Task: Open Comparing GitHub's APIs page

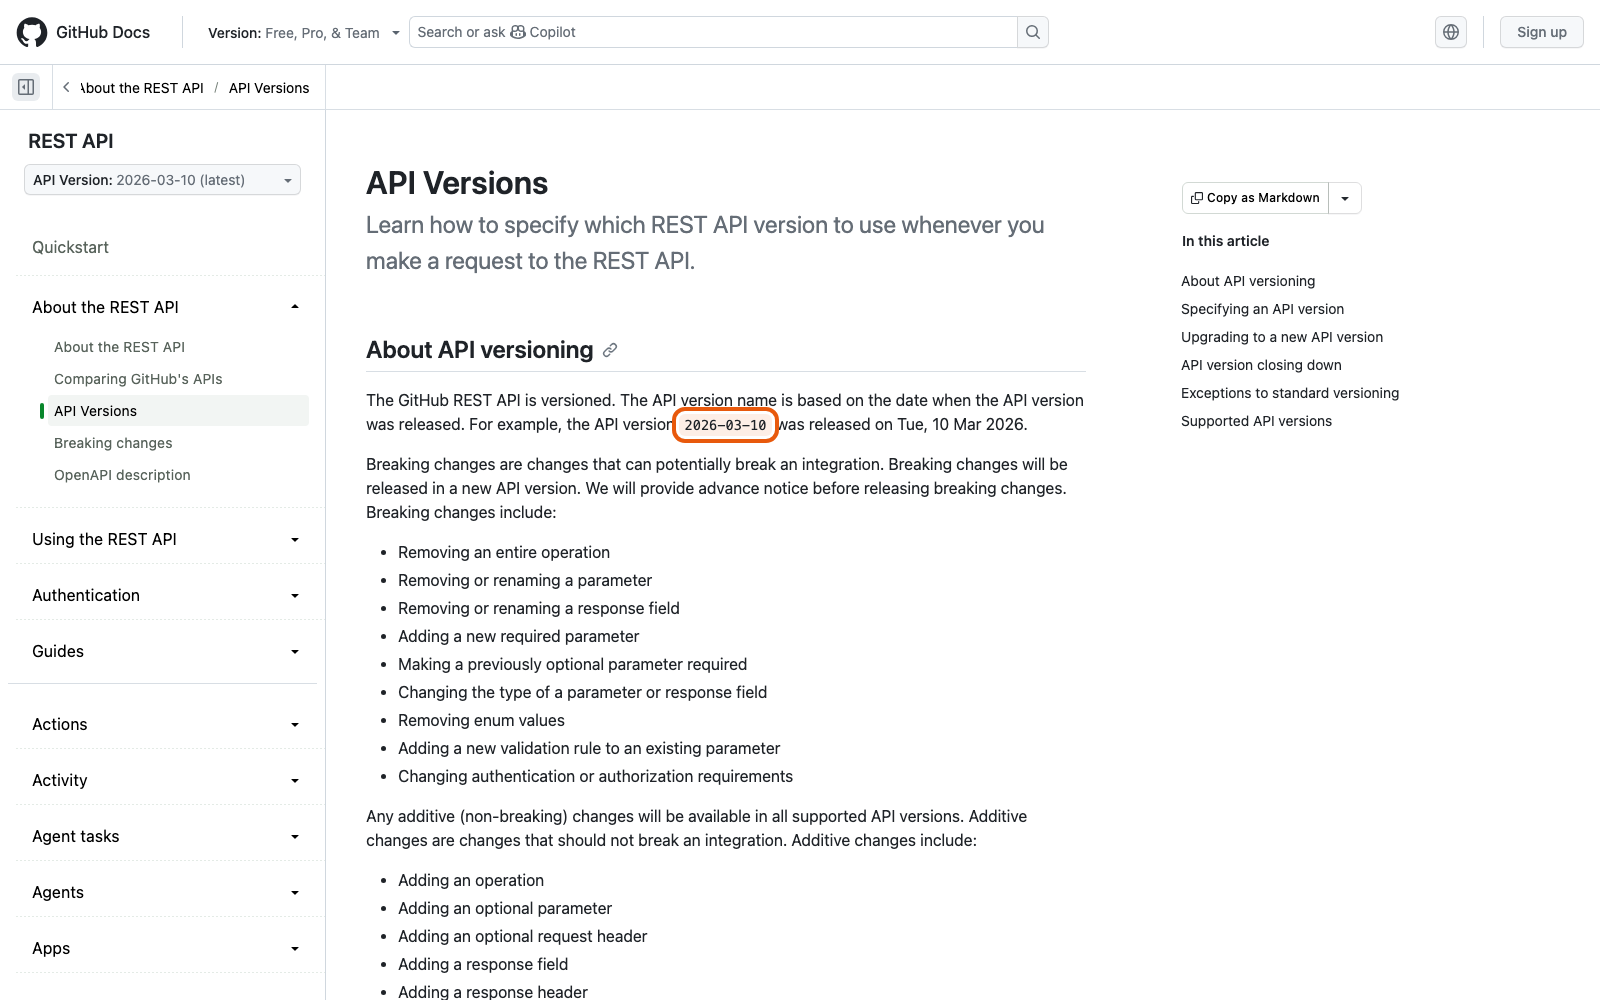Action: [x=138, y=379]
